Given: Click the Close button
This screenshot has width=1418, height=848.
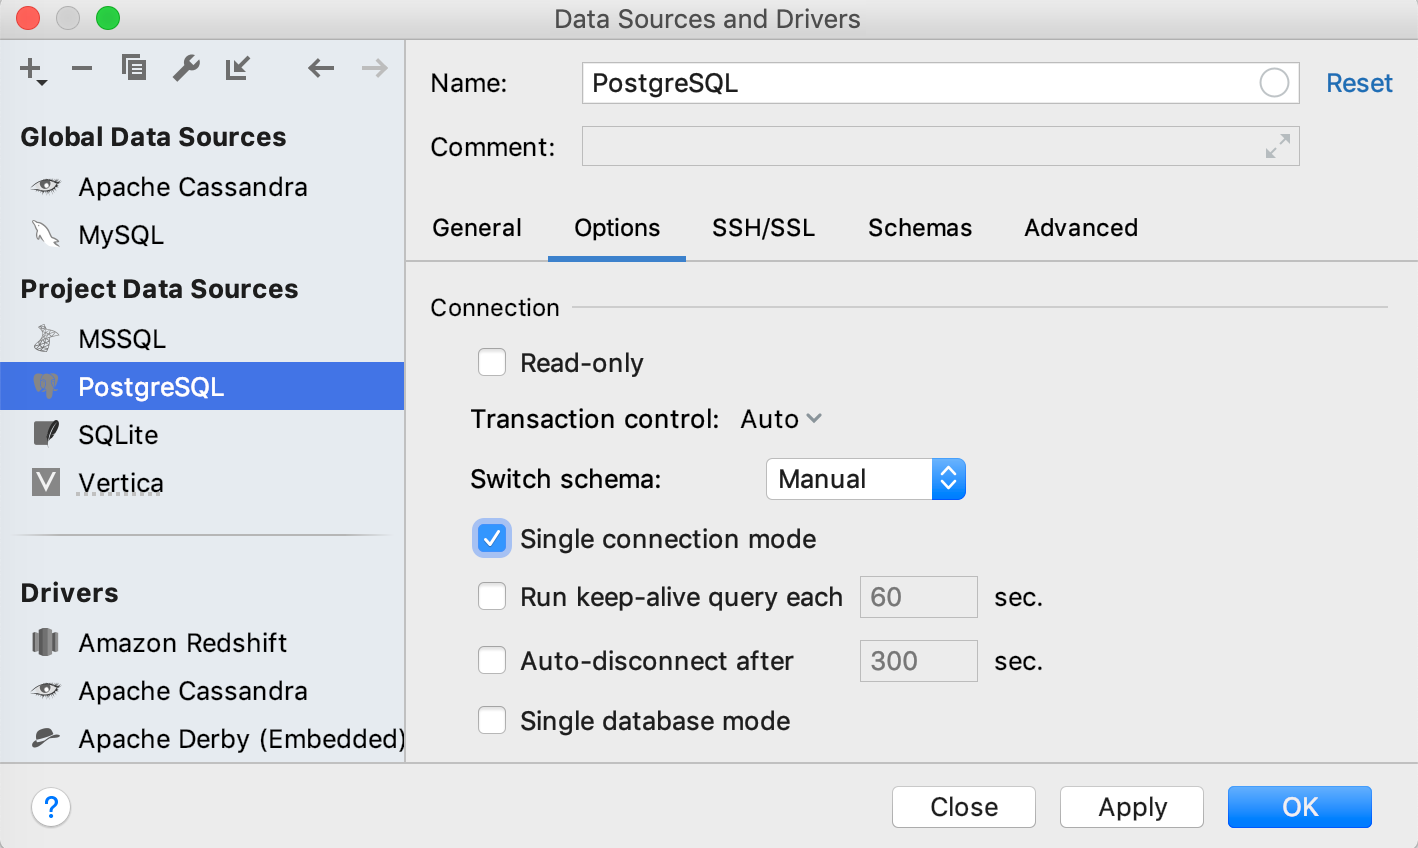Looking at the screenshot, I should (x=964, y=807).
